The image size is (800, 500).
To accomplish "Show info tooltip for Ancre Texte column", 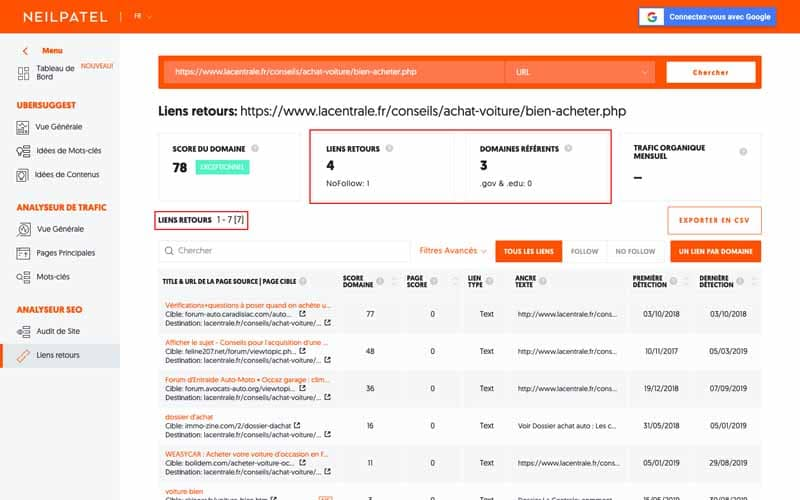I will pyautogui.click(x=543, y=281).
